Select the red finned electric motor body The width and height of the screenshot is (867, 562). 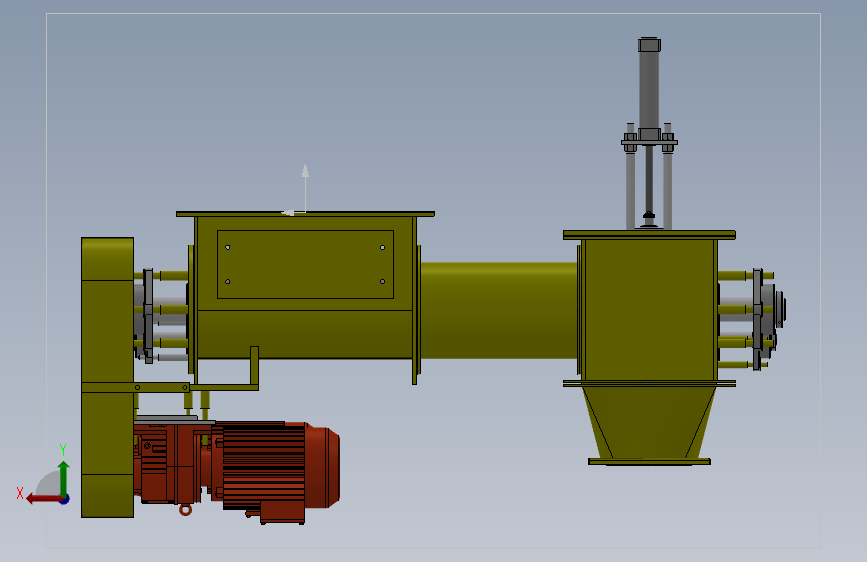tap(264, 465)
